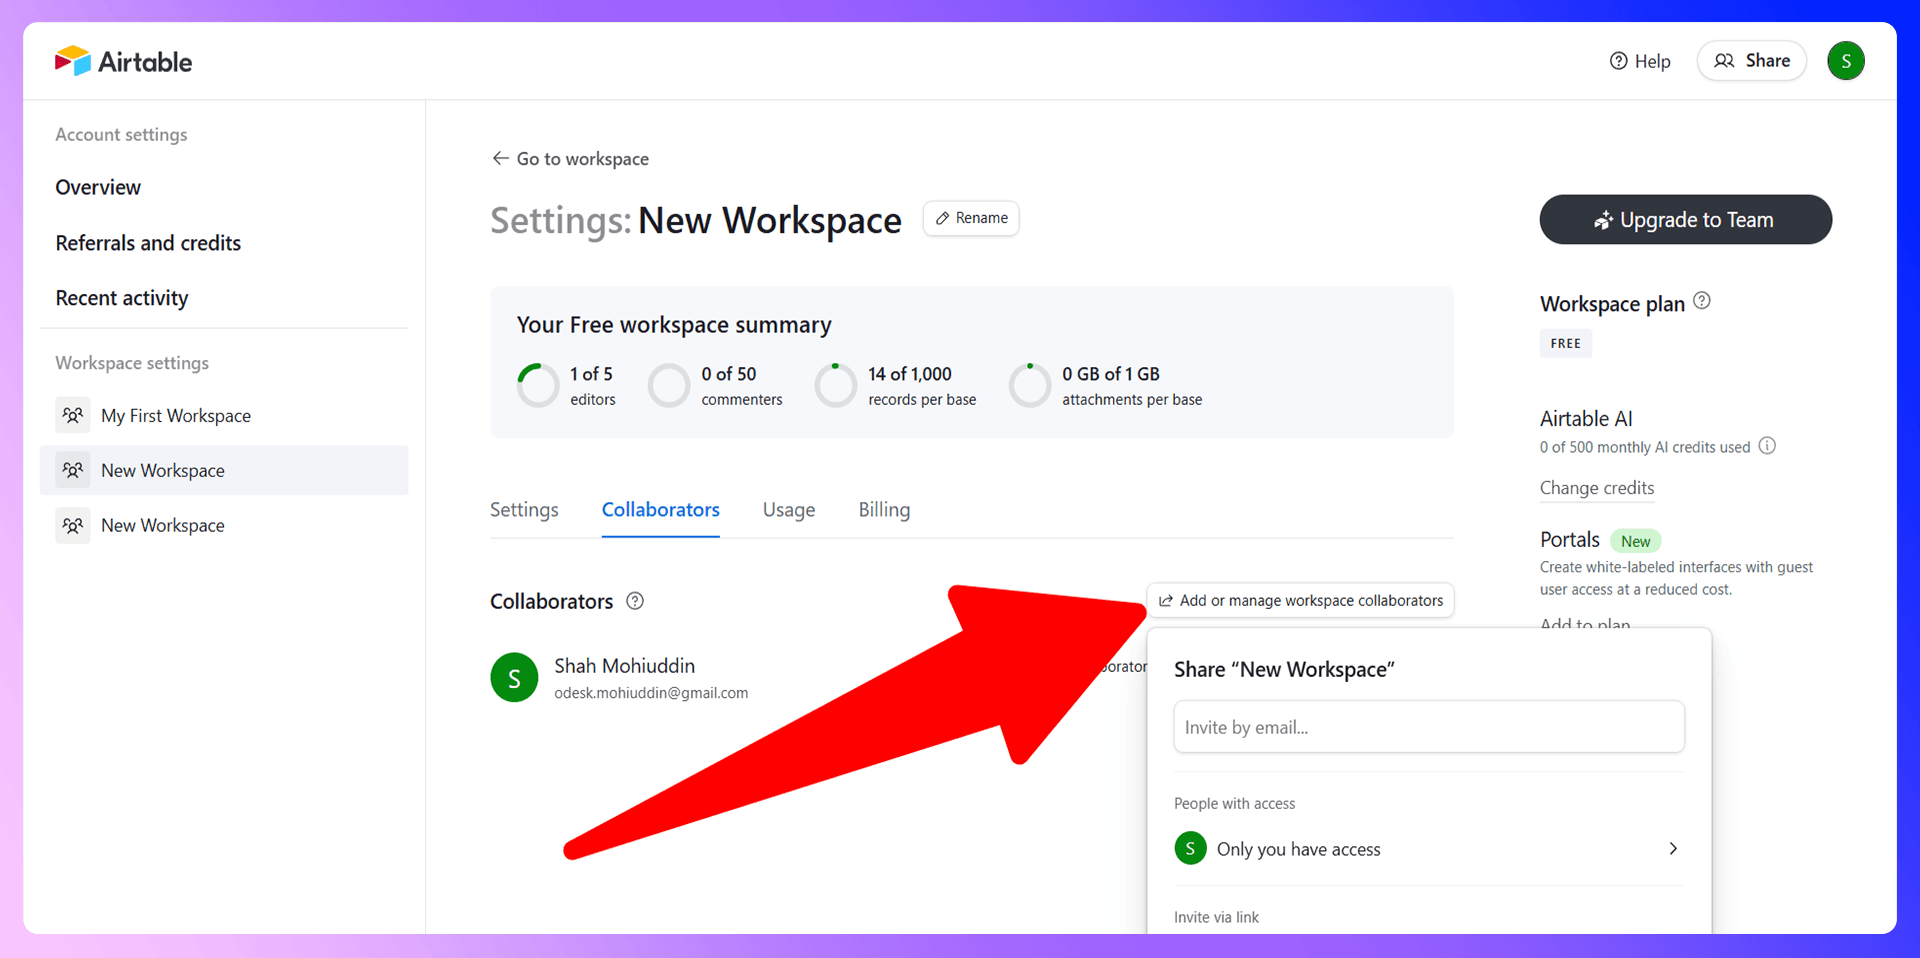Open Recent activity page
The image size is (1920, 958).
pyautogui.click(x=122, y=298)
